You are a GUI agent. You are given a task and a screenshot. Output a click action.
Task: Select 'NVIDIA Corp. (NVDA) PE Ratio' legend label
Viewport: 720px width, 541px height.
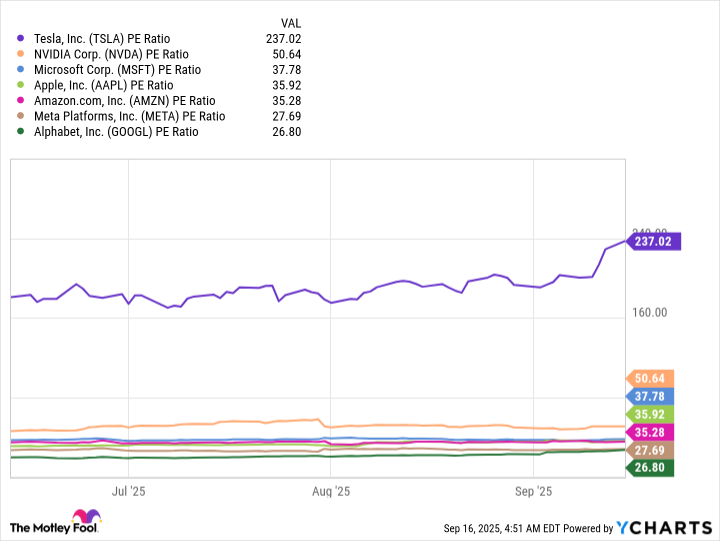111,54
